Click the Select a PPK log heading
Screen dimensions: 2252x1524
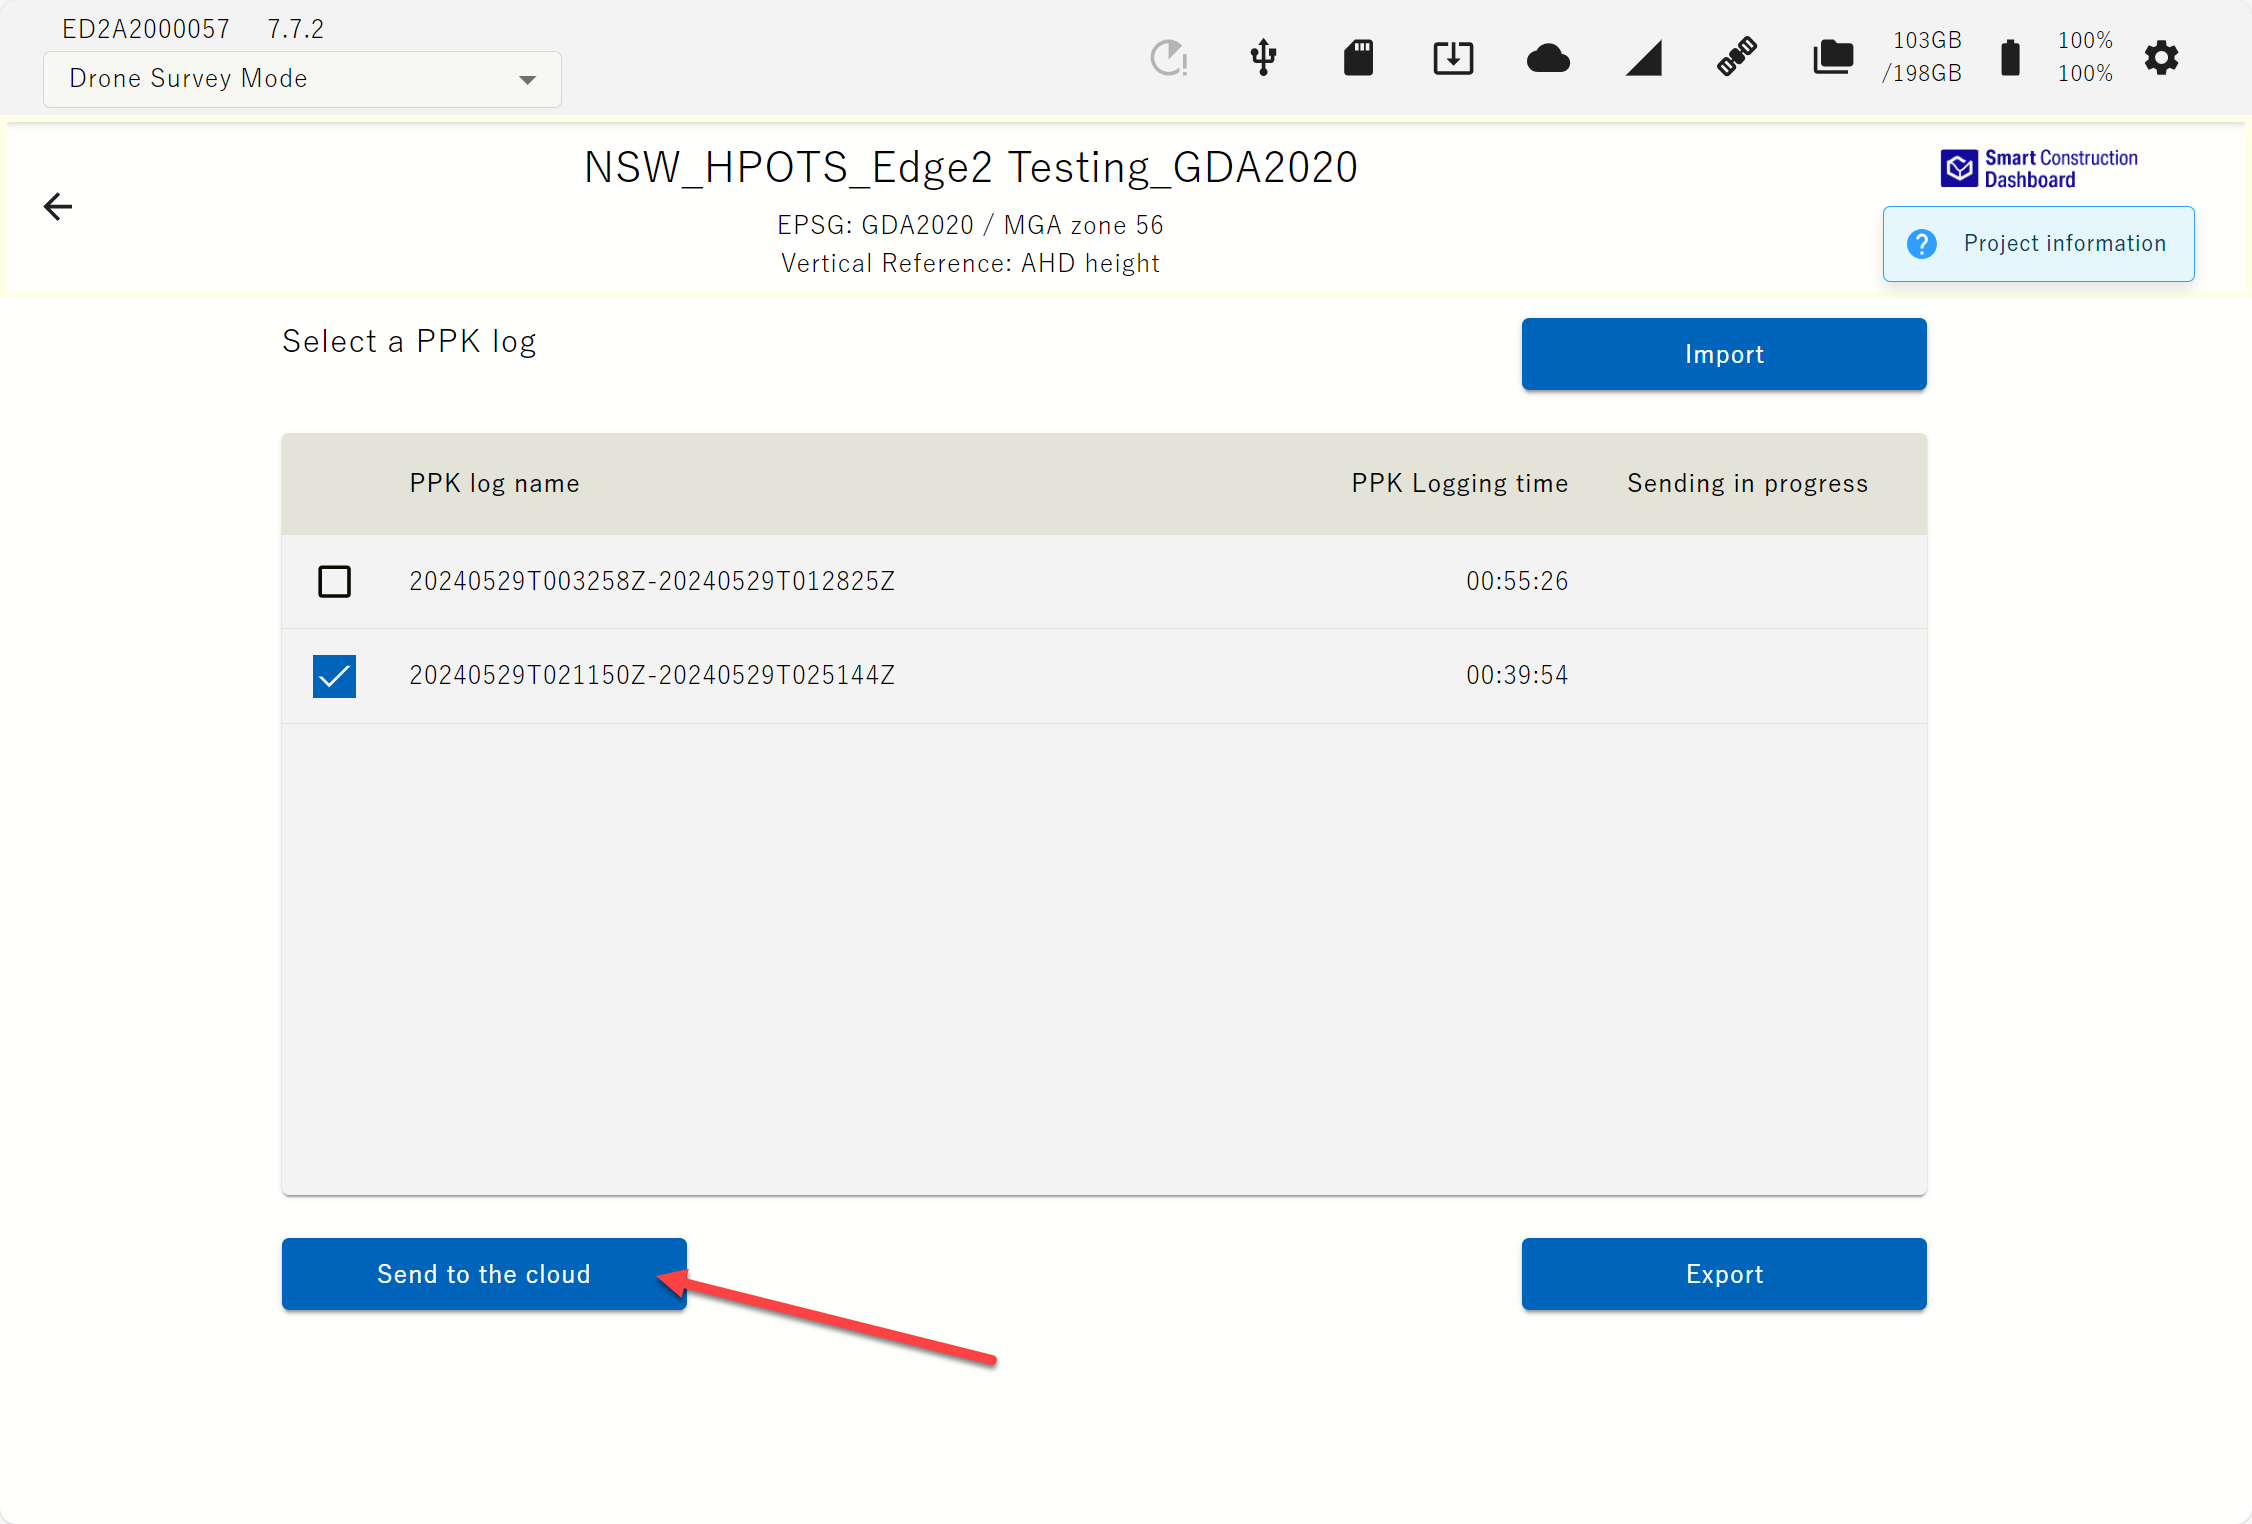(409, 341)
